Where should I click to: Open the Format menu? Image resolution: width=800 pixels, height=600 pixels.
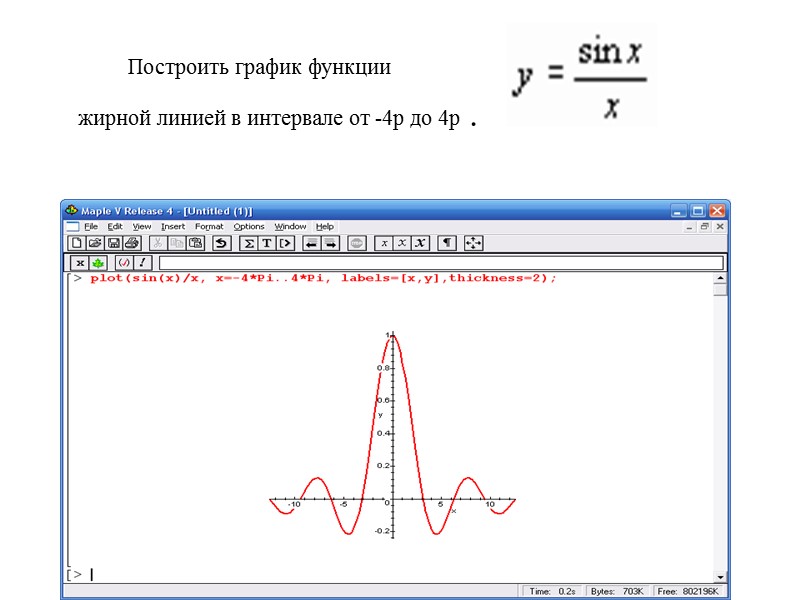[209, 227]
